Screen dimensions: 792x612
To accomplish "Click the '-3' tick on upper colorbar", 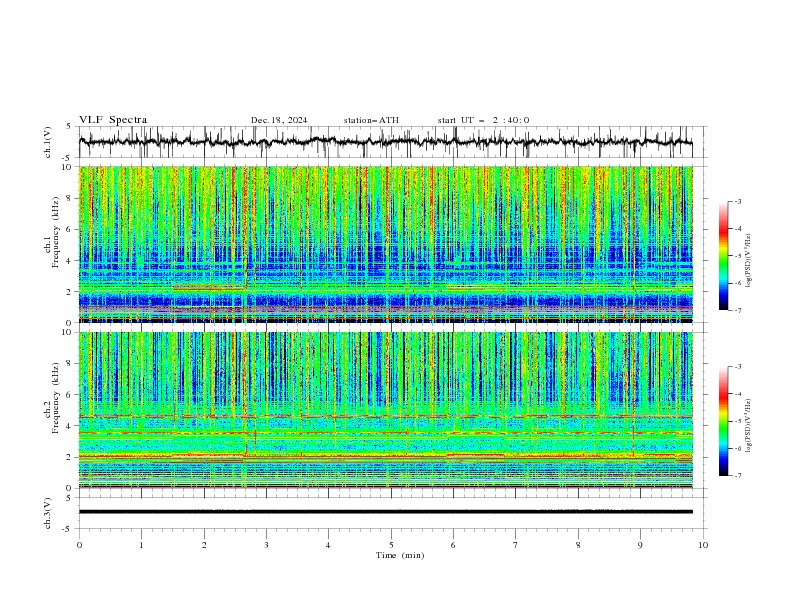I will (737, 201).
